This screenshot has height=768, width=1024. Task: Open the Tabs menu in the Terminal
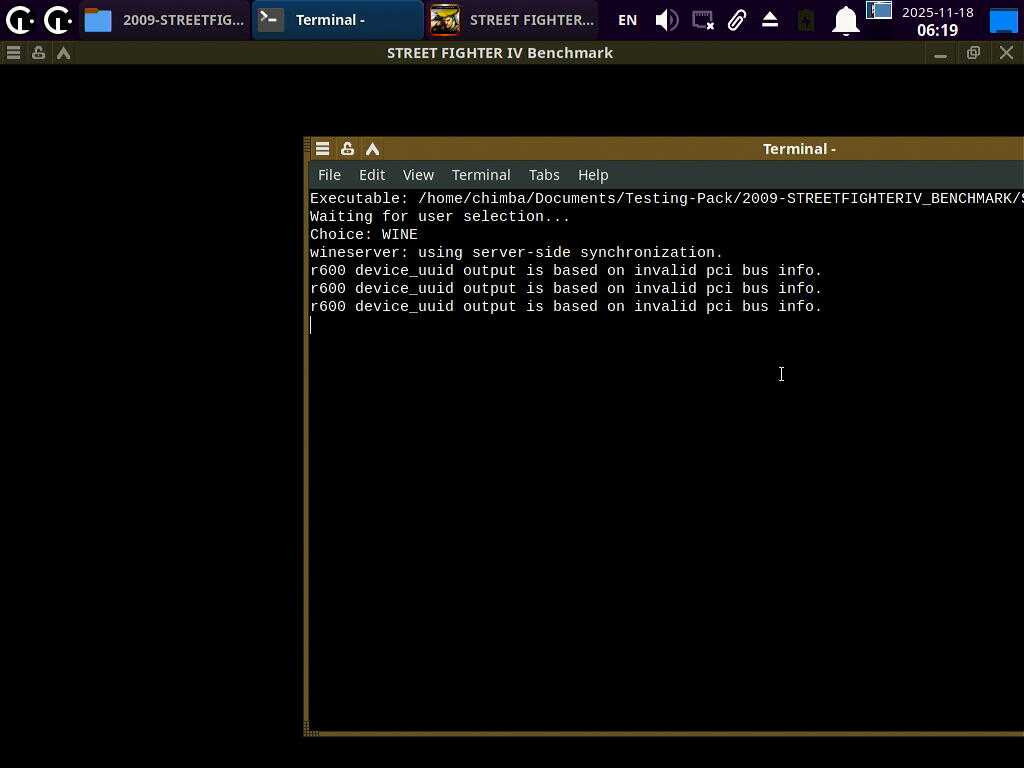tap(544, 175)
